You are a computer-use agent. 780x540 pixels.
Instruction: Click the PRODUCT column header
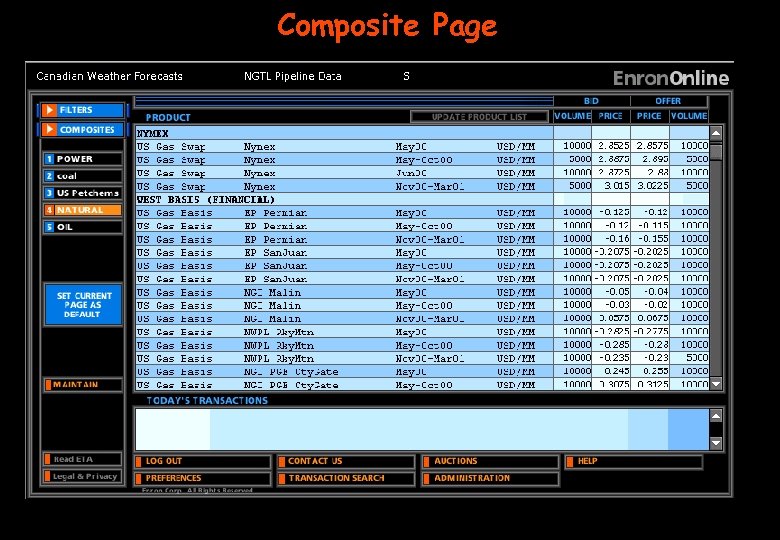168,118
